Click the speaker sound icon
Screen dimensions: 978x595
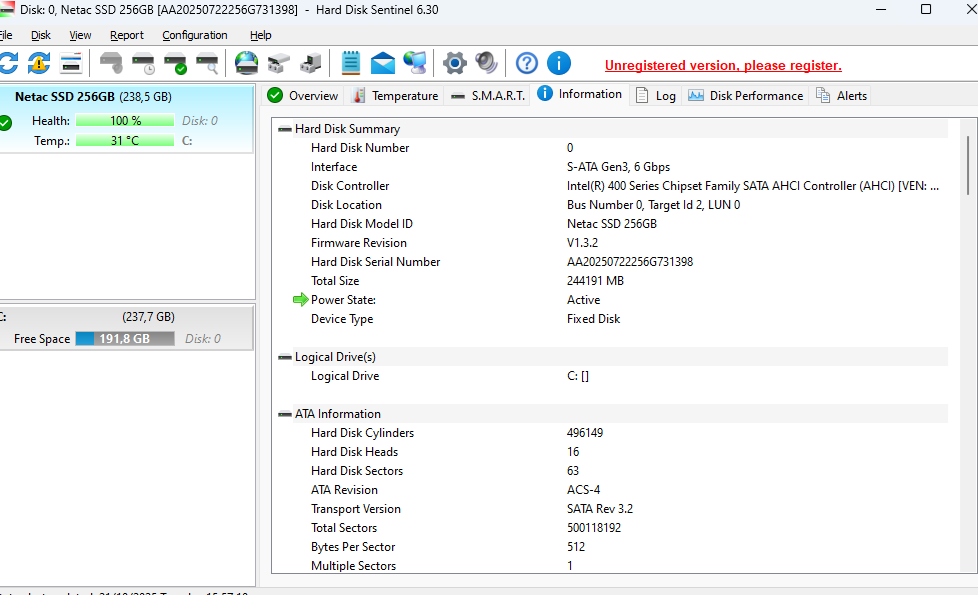[487, 64]
